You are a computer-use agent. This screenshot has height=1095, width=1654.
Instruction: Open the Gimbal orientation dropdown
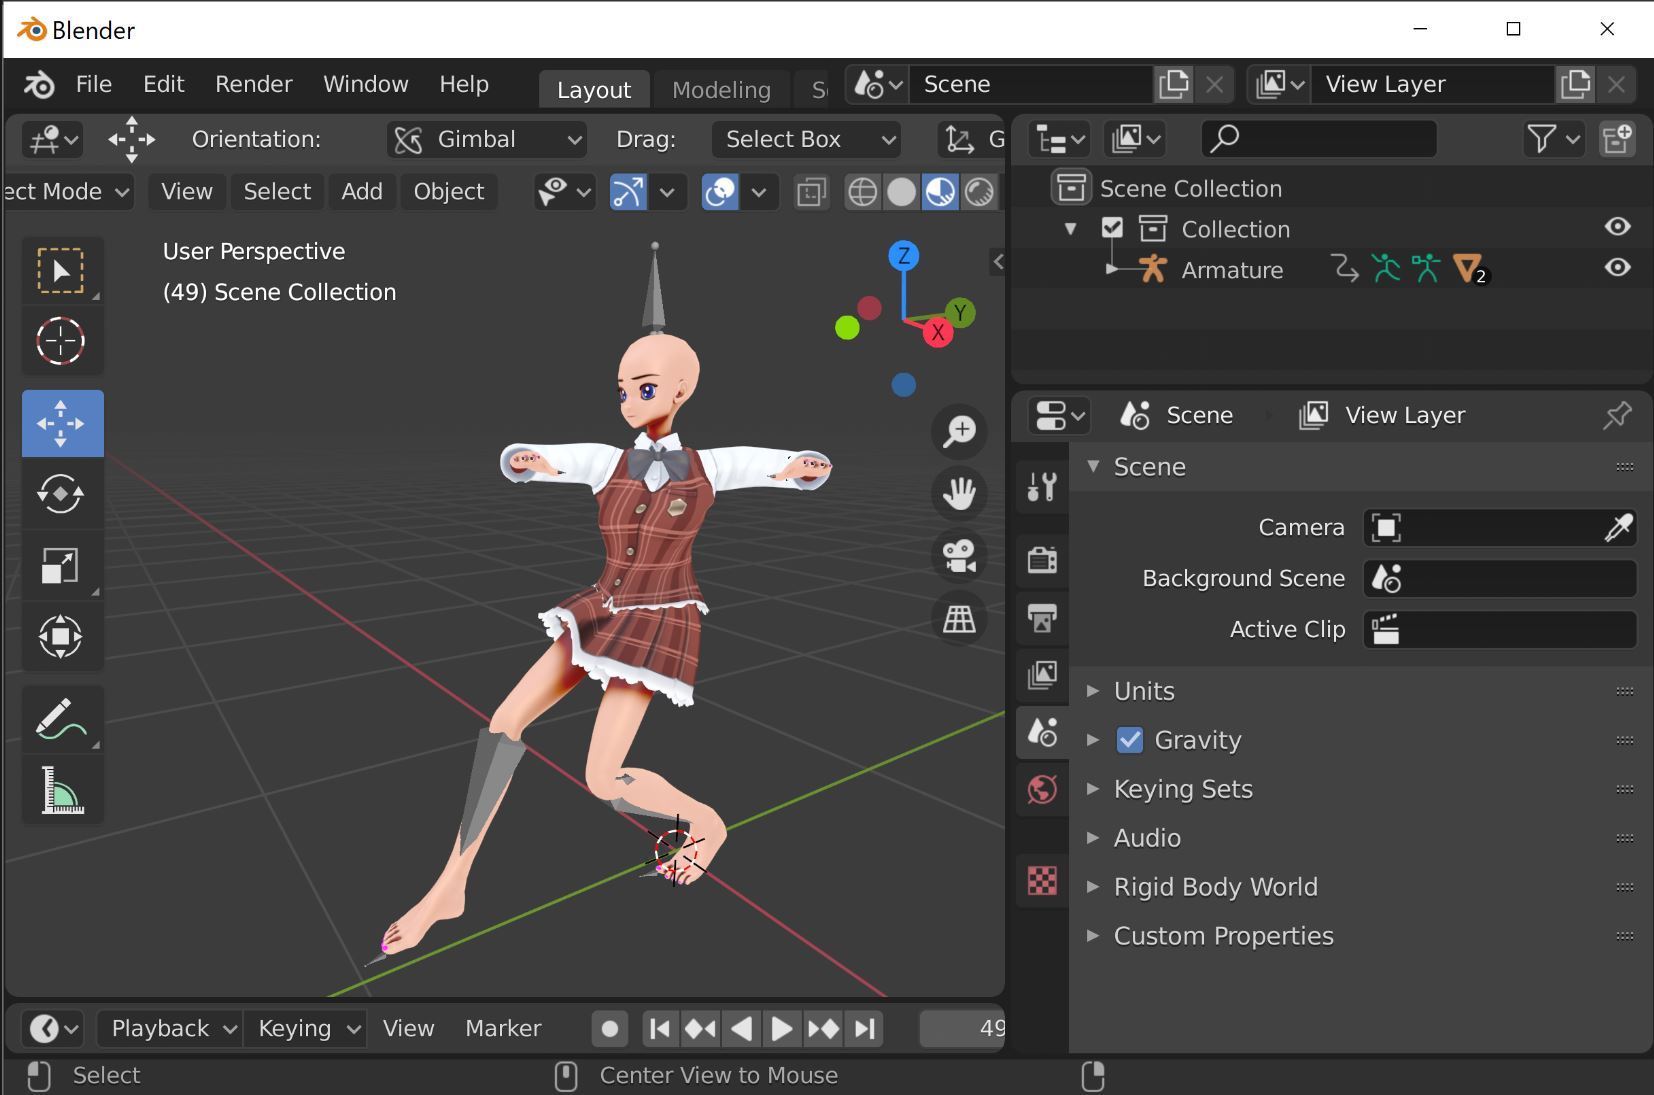487,140
